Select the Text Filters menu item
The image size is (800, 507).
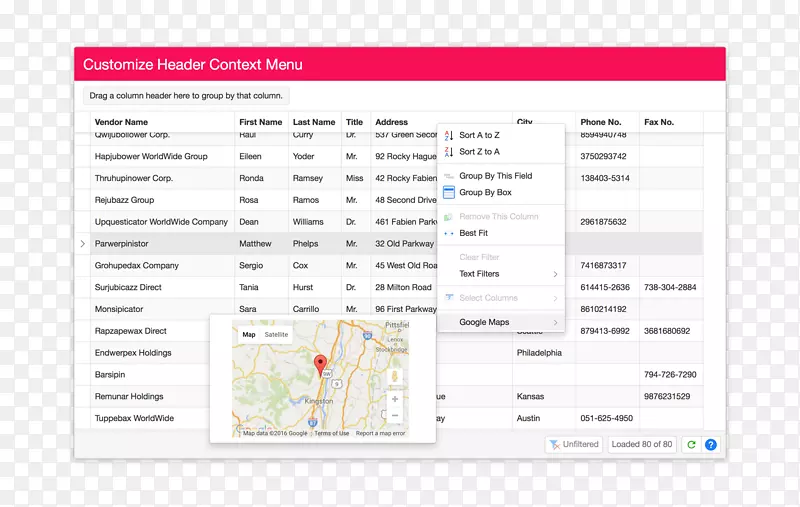coord(501,274)
